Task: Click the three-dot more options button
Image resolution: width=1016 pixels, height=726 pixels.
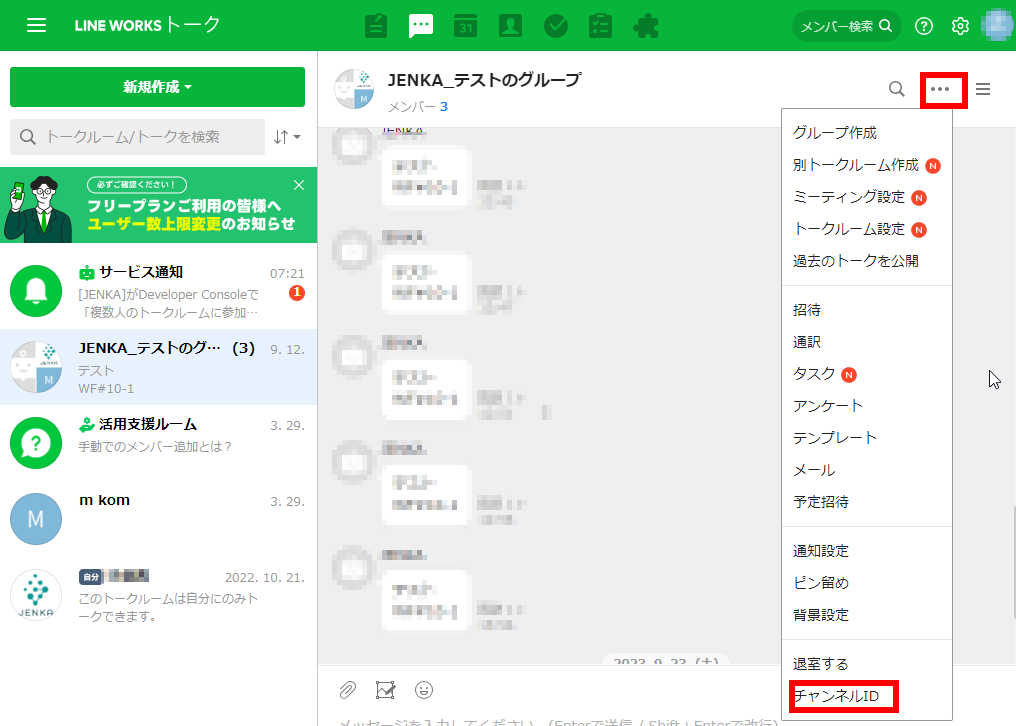Action: point(940,89)
